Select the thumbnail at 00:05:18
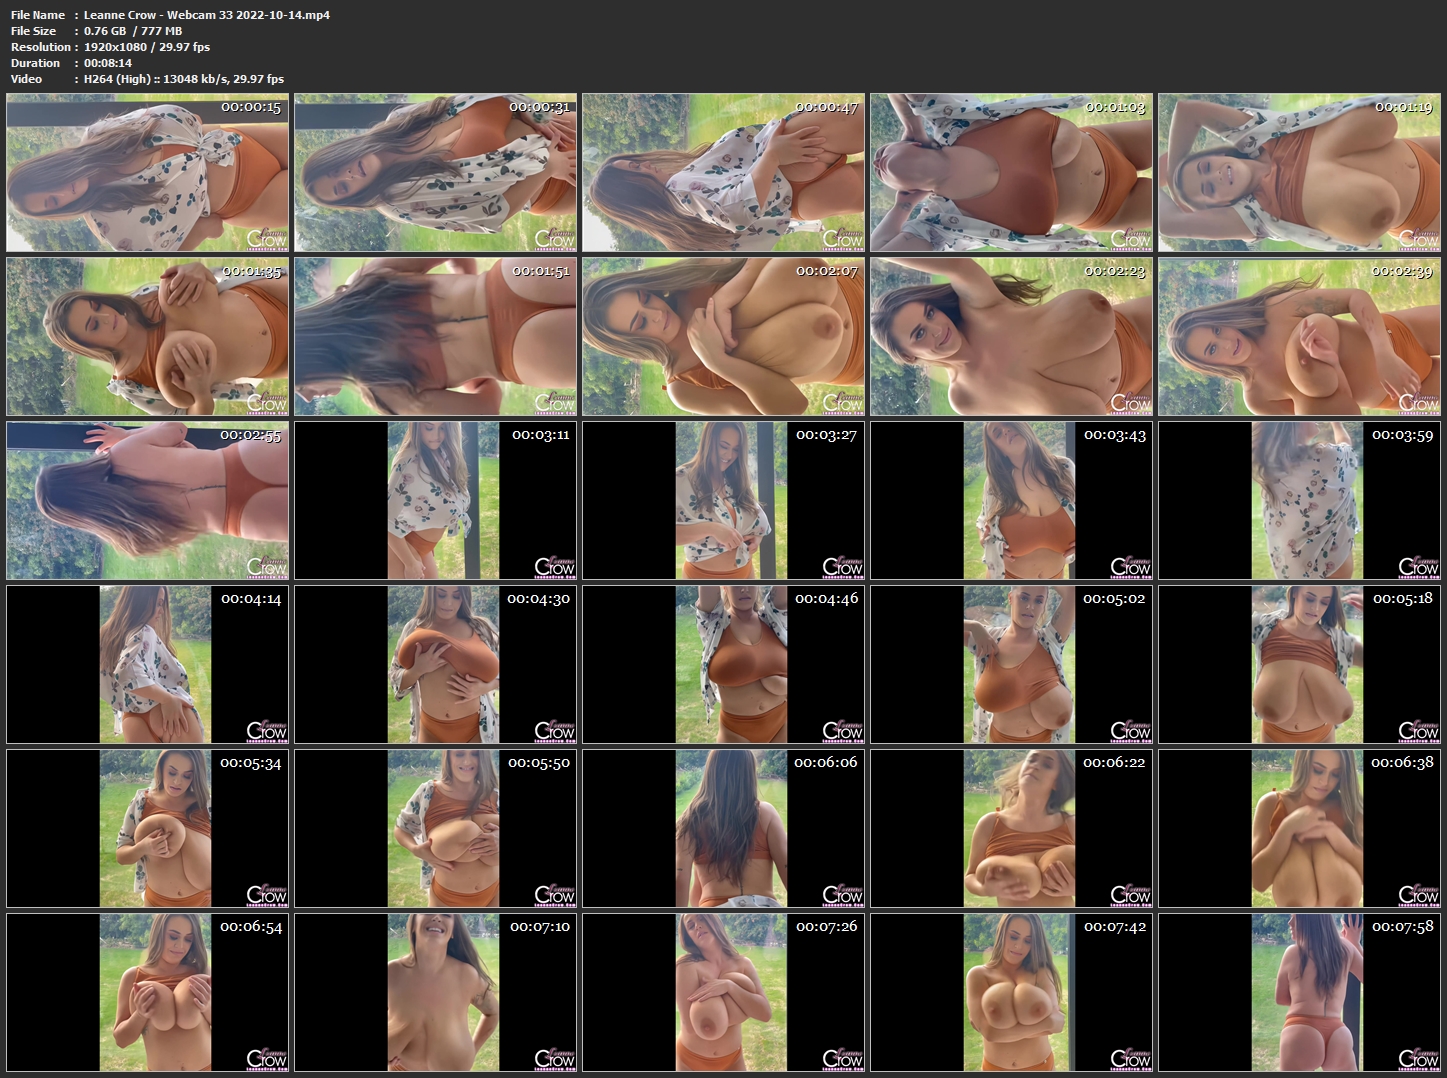 point(1299,665)
